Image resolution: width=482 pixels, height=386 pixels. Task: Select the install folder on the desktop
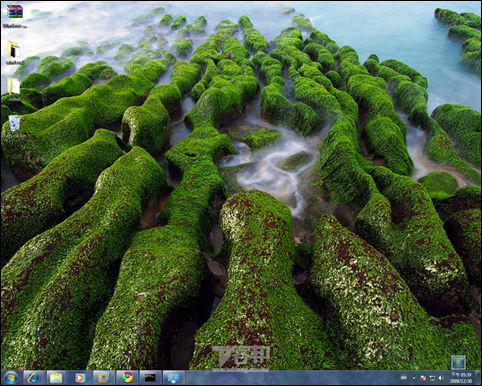coord(14,89)
